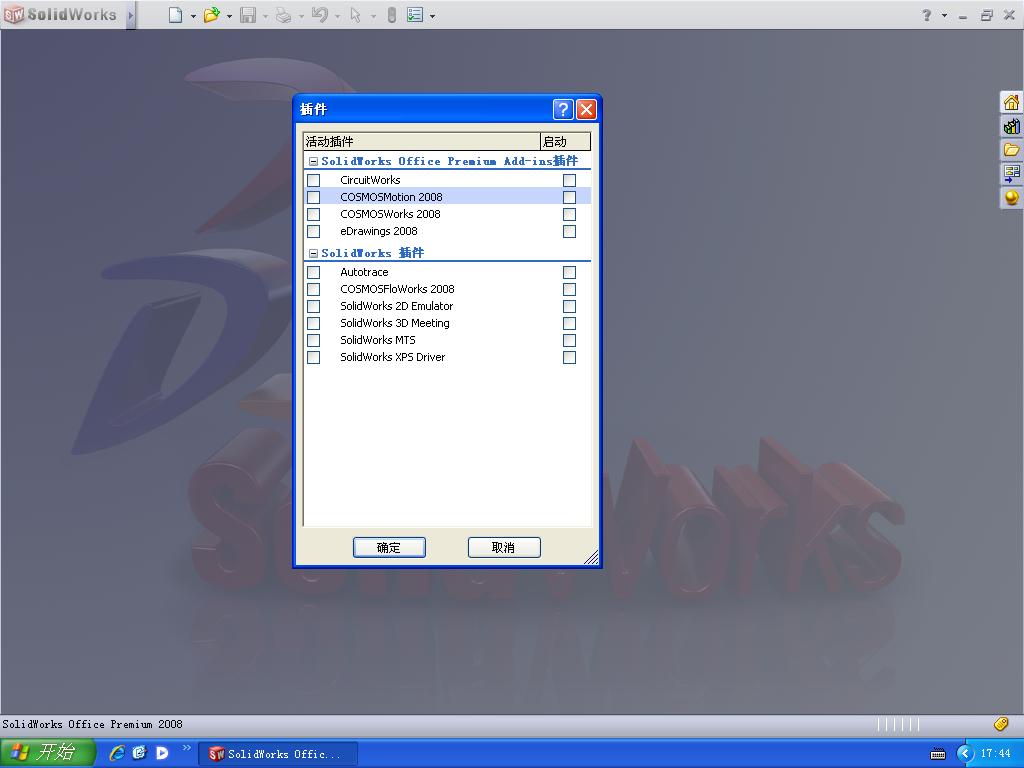
Task: Enable SolidWorks 3D Meeting startup checkbox
Action: [x=569, y=323]
